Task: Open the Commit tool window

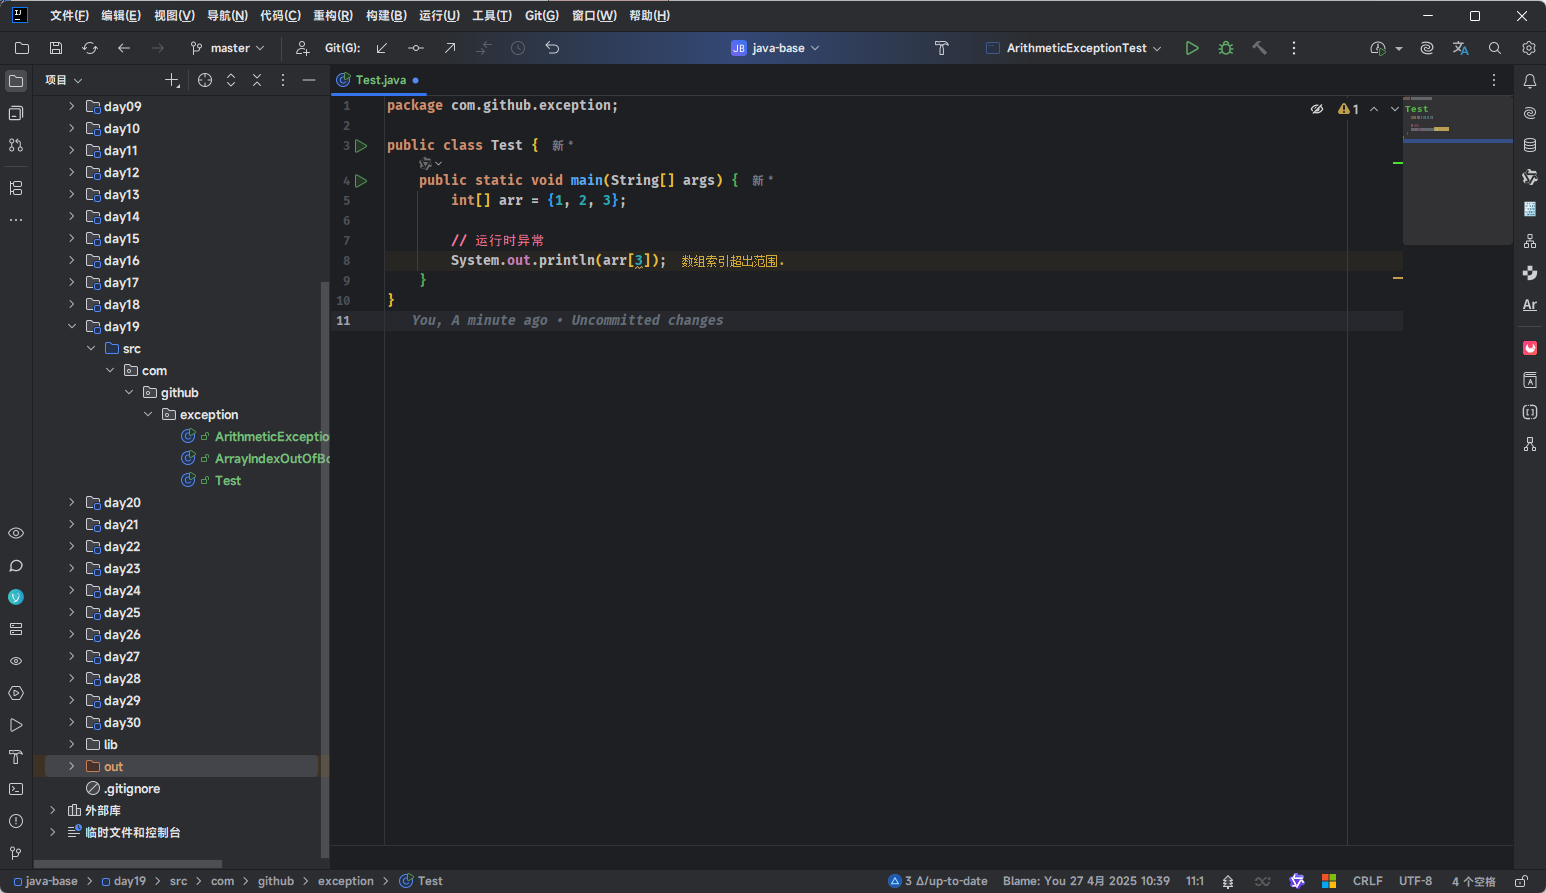Action: (x=16, y=113)
